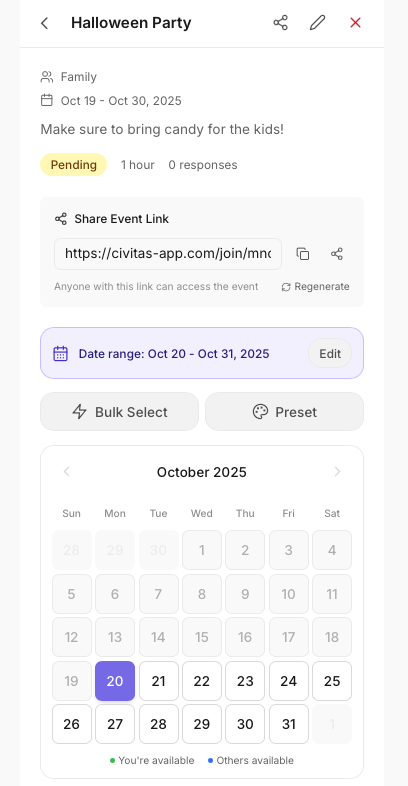Go back using the header arrow
The width and height of the screenshot is (408, 786).
click(45, 23)
